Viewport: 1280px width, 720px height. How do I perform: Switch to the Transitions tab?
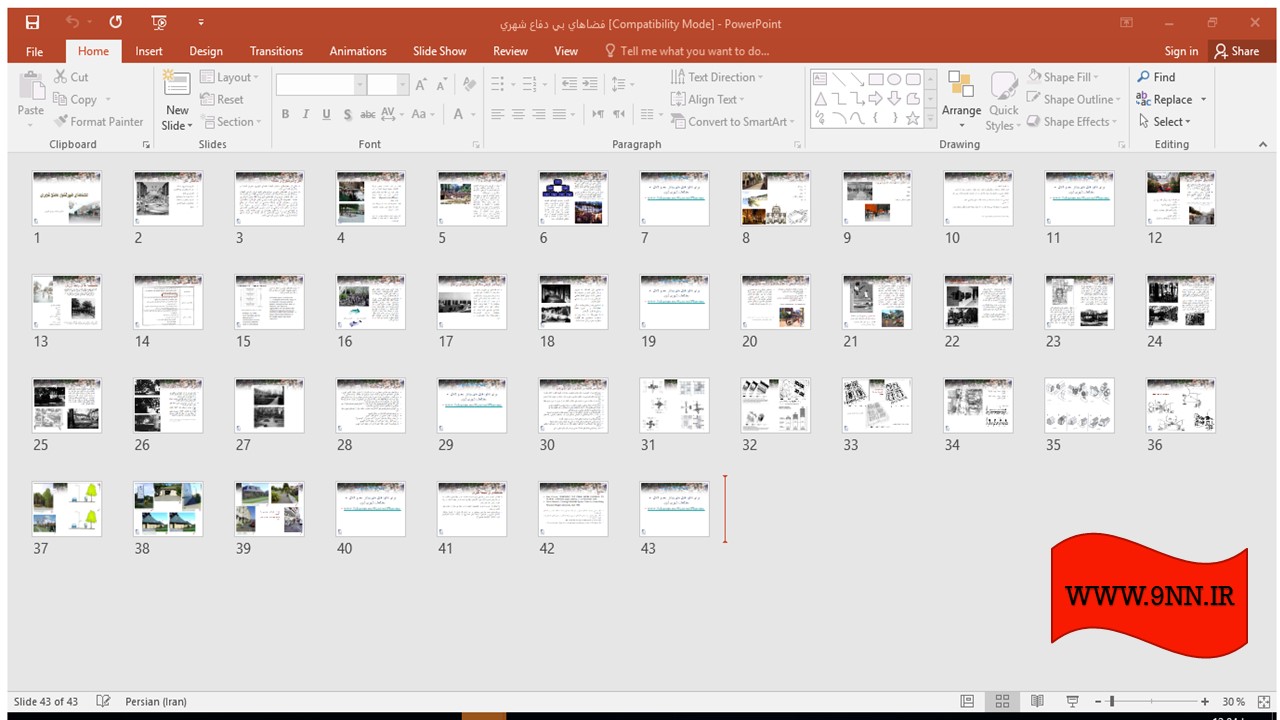[276, 51]
